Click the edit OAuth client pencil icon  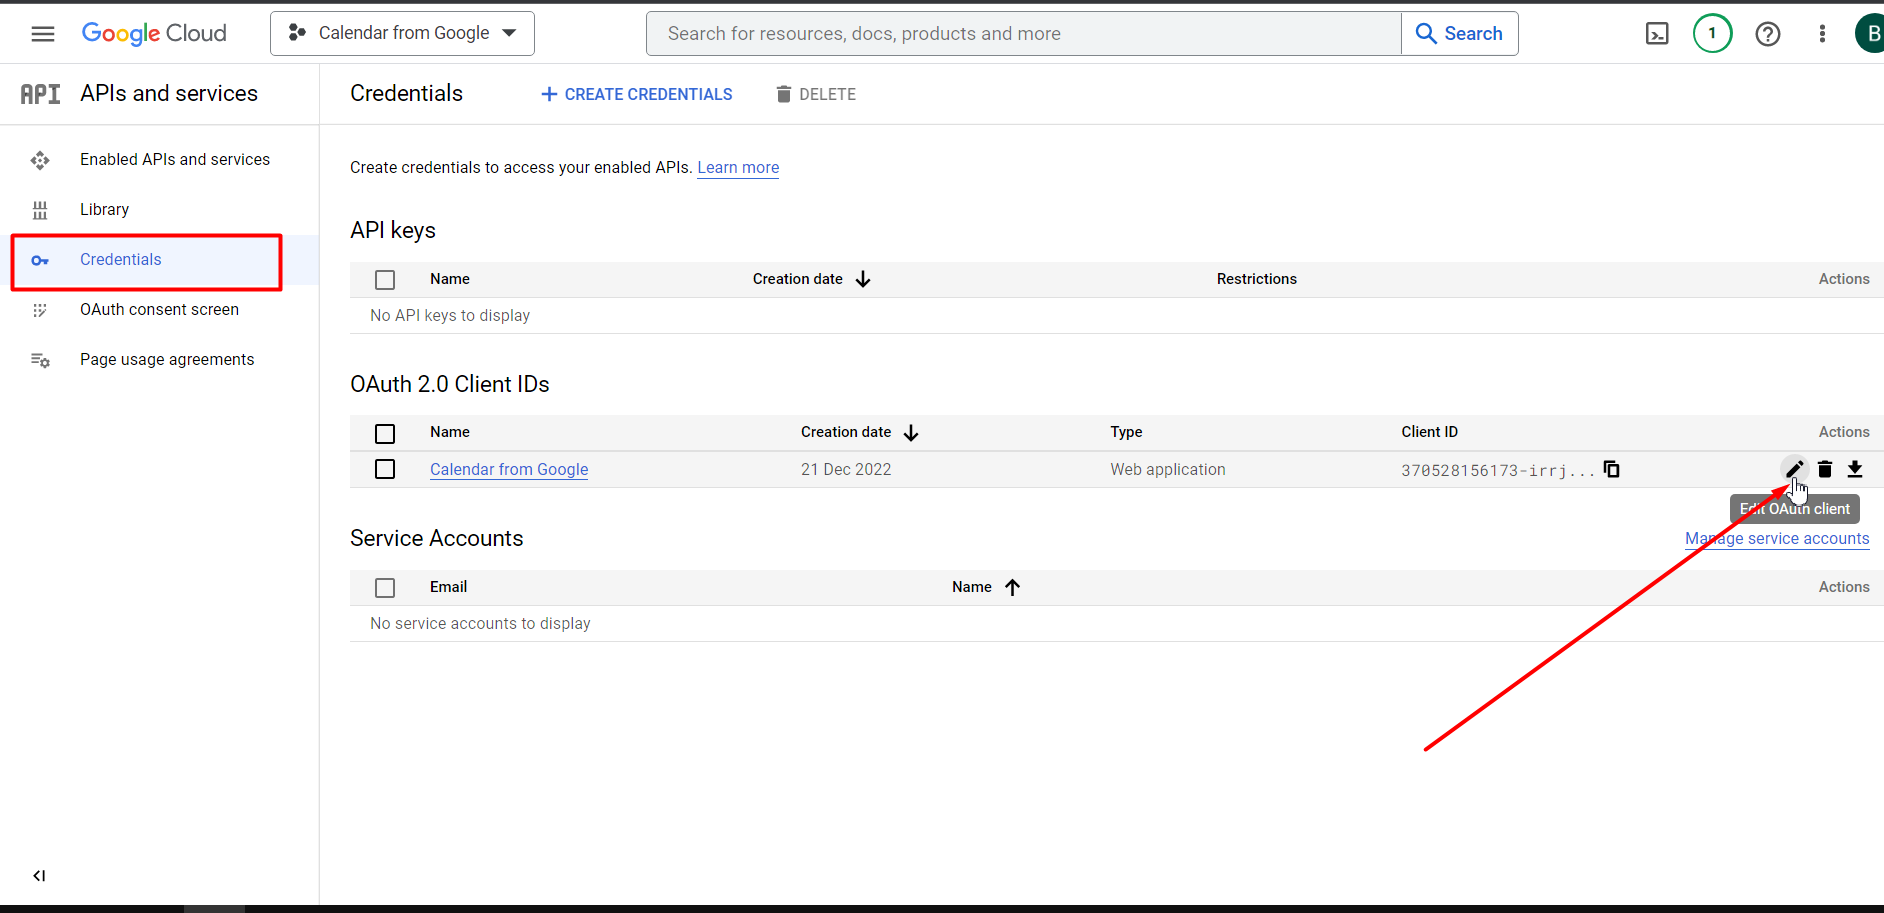pos(1795,469)
